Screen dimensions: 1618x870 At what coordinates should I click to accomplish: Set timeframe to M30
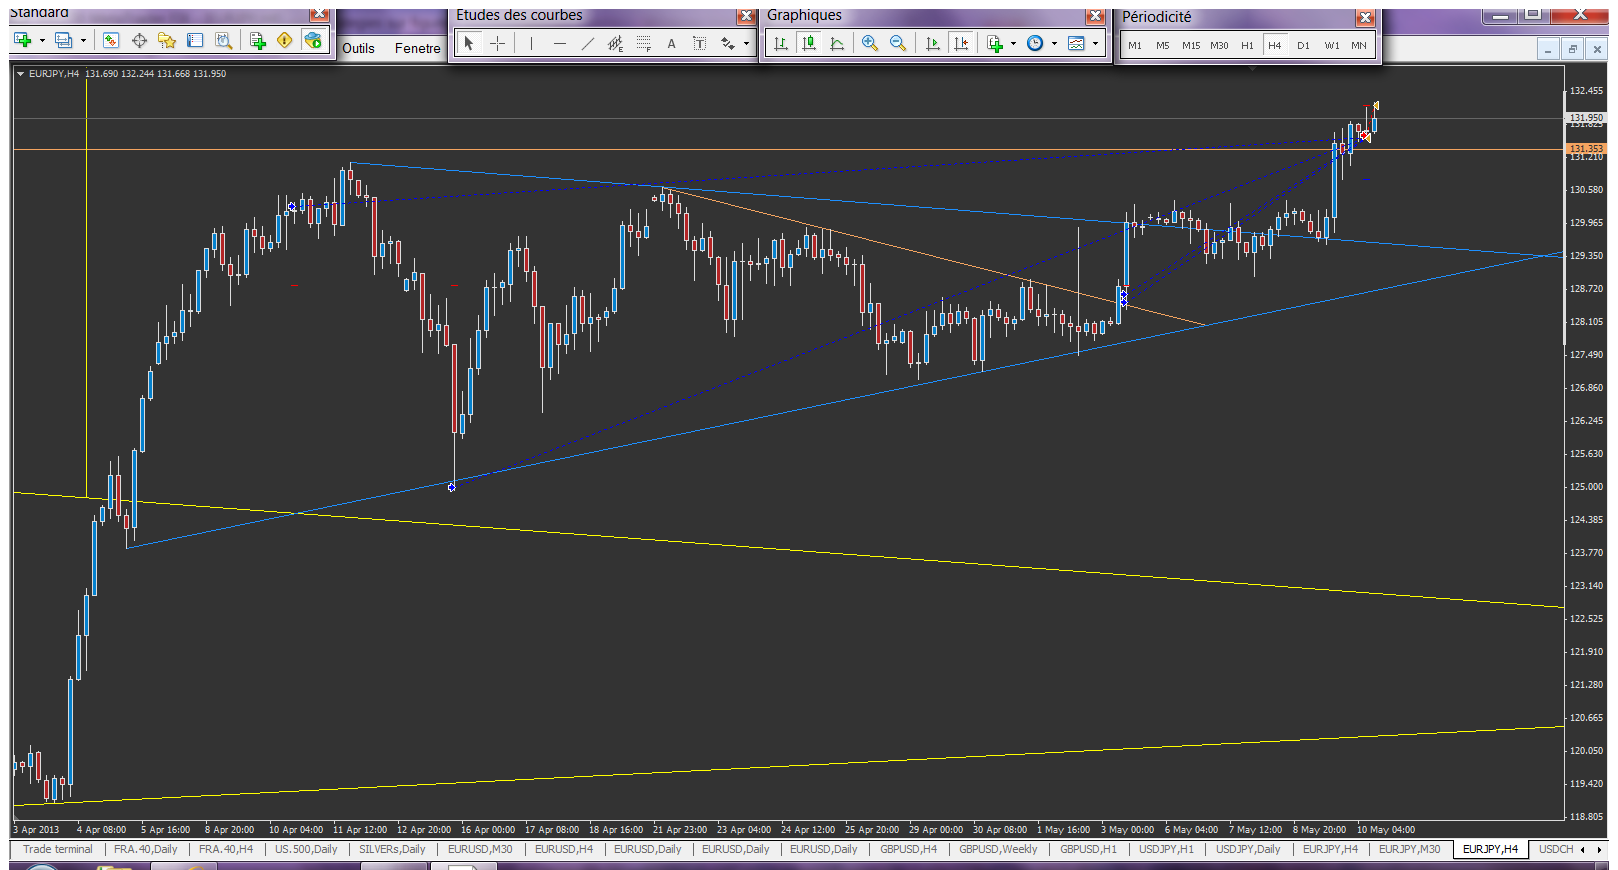[x=1219, y=45]
